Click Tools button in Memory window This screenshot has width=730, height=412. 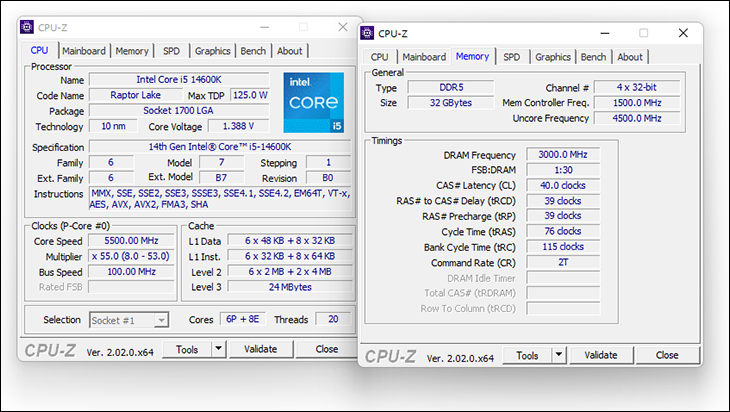coord(527,355)
